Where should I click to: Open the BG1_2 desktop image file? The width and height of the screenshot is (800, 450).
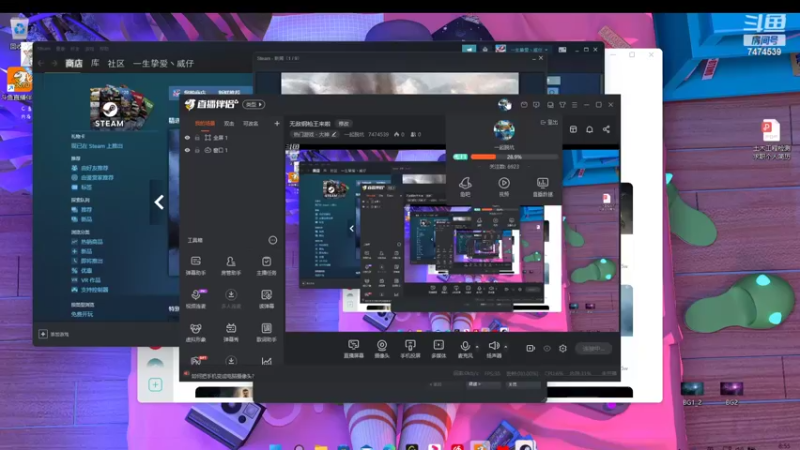pos(692,393)
